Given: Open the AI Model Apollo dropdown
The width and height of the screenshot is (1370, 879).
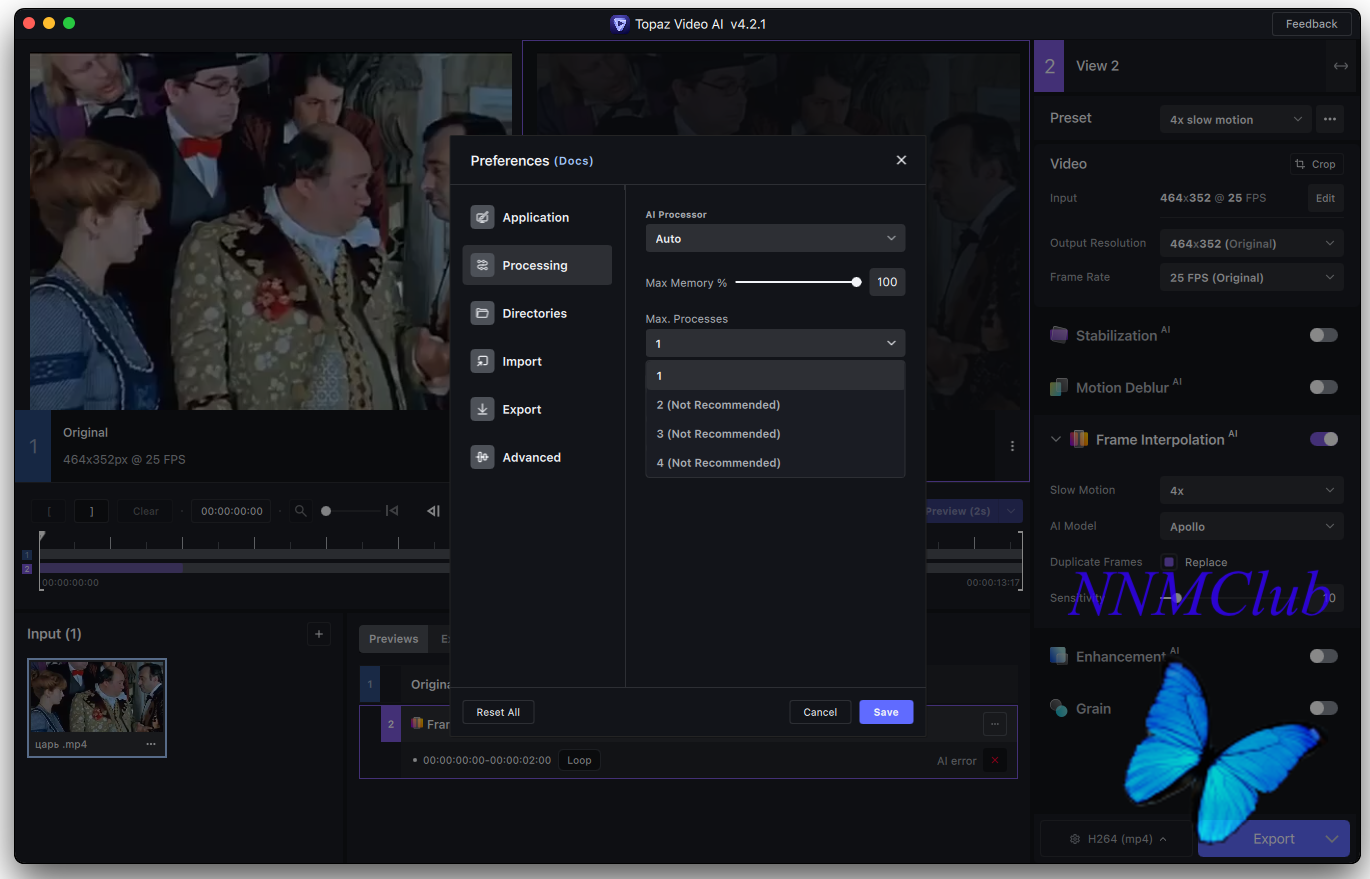Looking at the screenshot, I should (x=1251, y=526).
